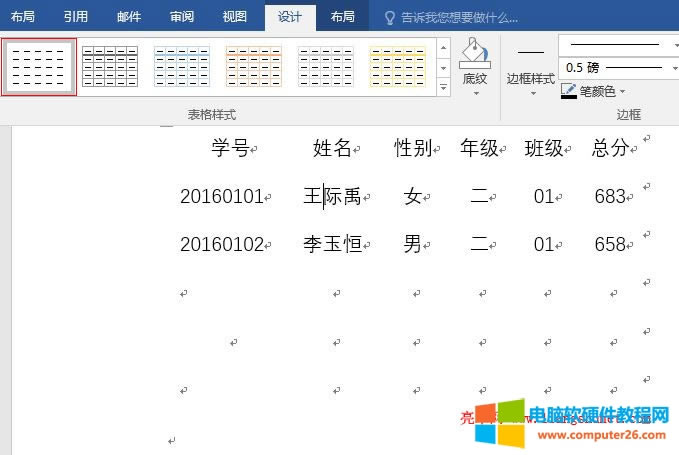The image size is (679, 455).
Task: Click the name cell 王际禹
Action: click(332, 196)
